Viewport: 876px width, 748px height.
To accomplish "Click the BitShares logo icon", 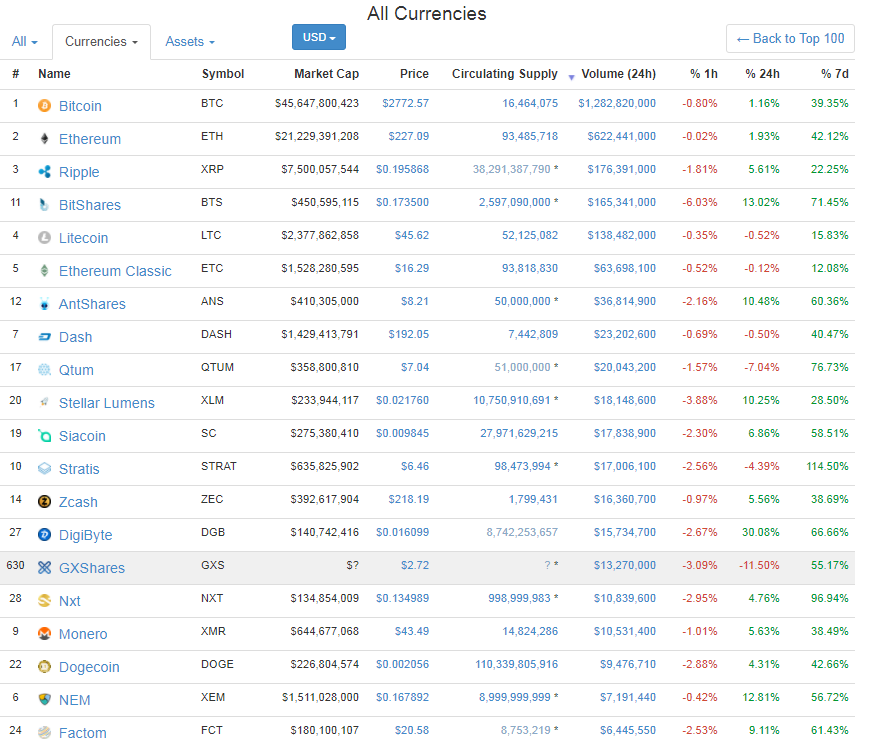I will 45,204.
